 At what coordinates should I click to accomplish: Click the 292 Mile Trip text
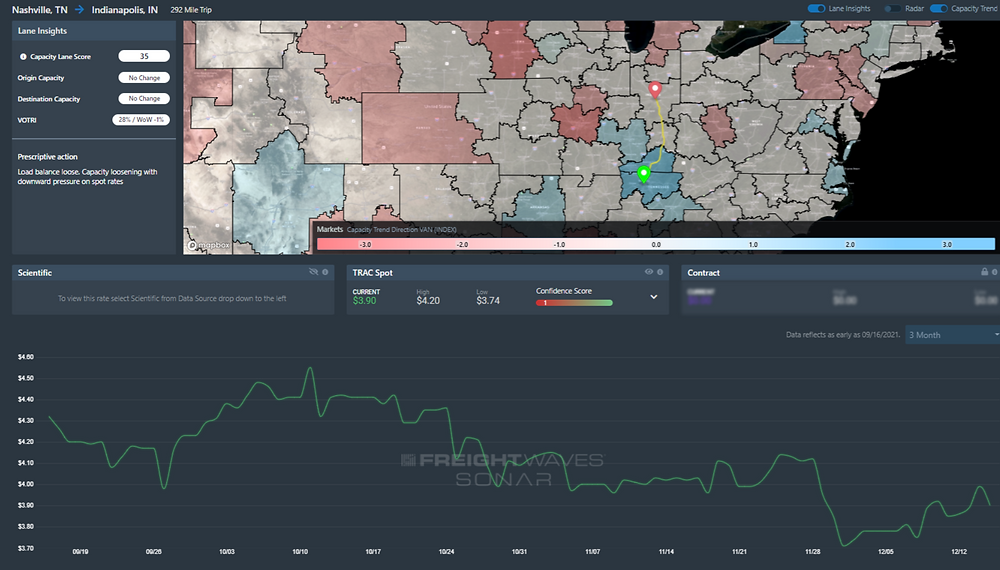point(191,10)
